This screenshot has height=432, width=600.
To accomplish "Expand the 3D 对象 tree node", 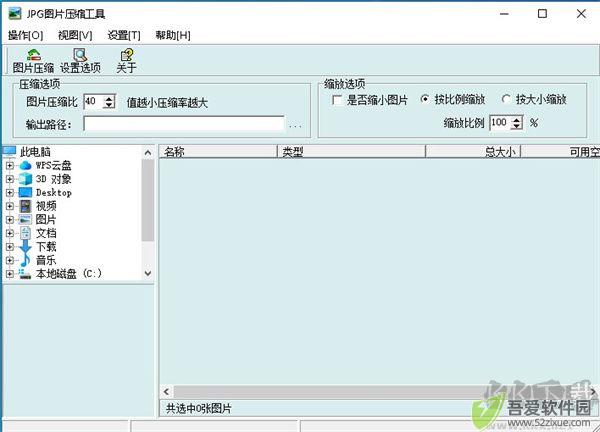I will tap(10, 179).
